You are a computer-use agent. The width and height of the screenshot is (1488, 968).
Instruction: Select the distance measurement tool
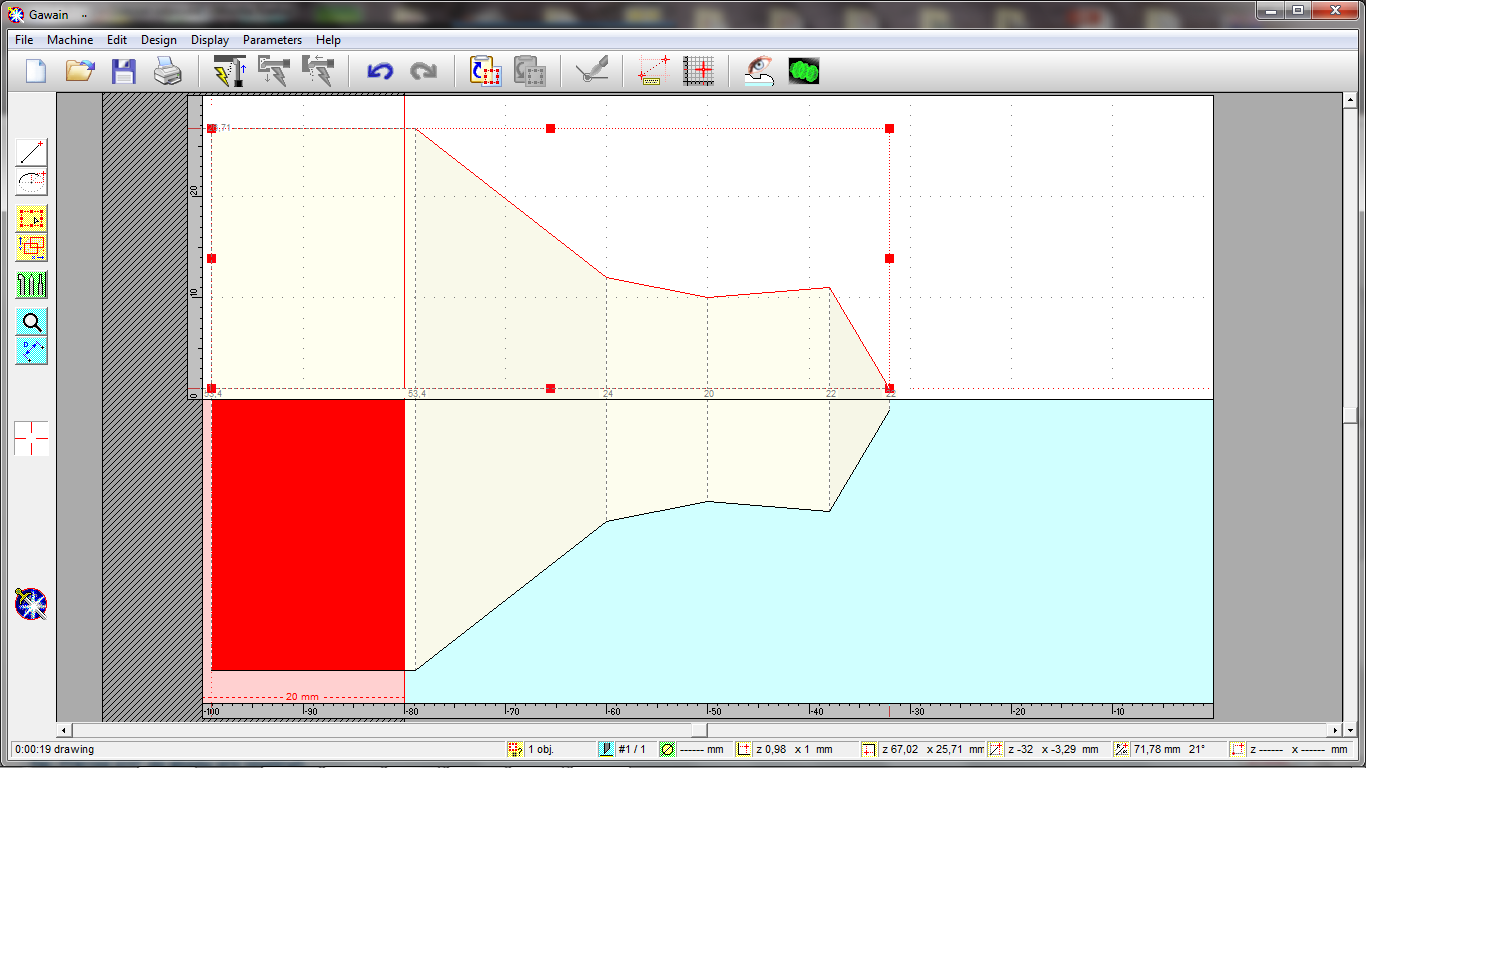click(31, 351)
